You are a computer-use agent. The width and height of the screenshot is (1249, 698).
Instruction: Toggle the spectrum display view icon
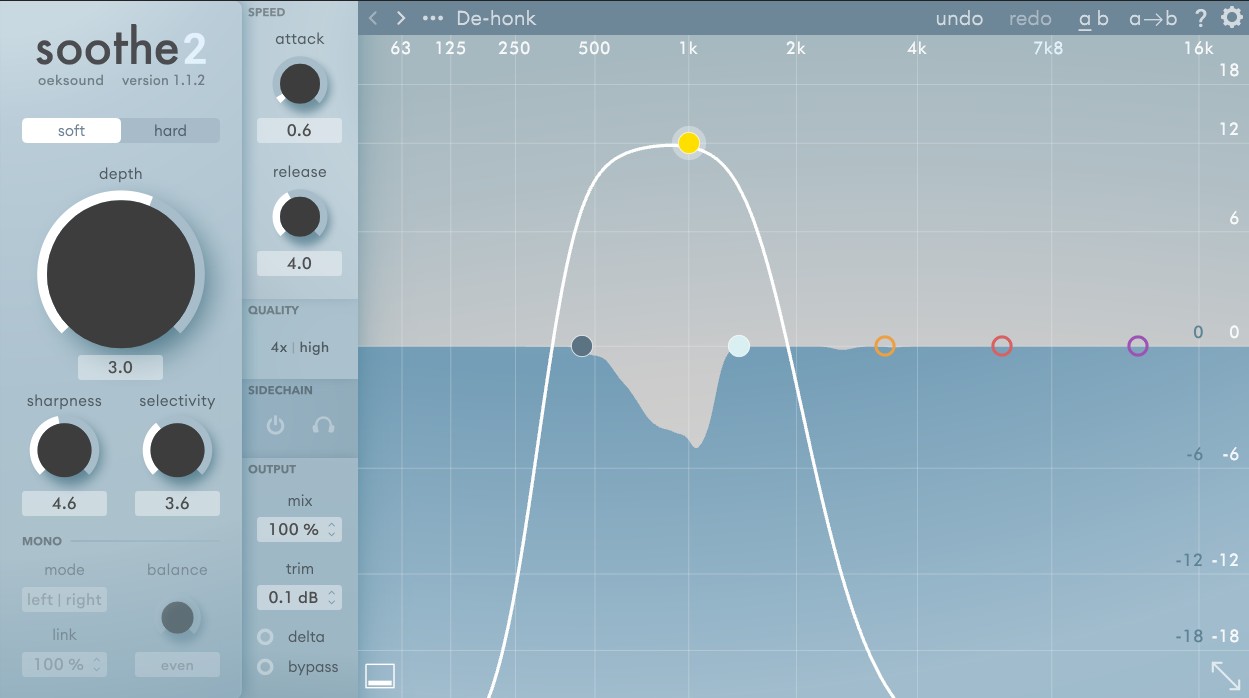[380, 675]
